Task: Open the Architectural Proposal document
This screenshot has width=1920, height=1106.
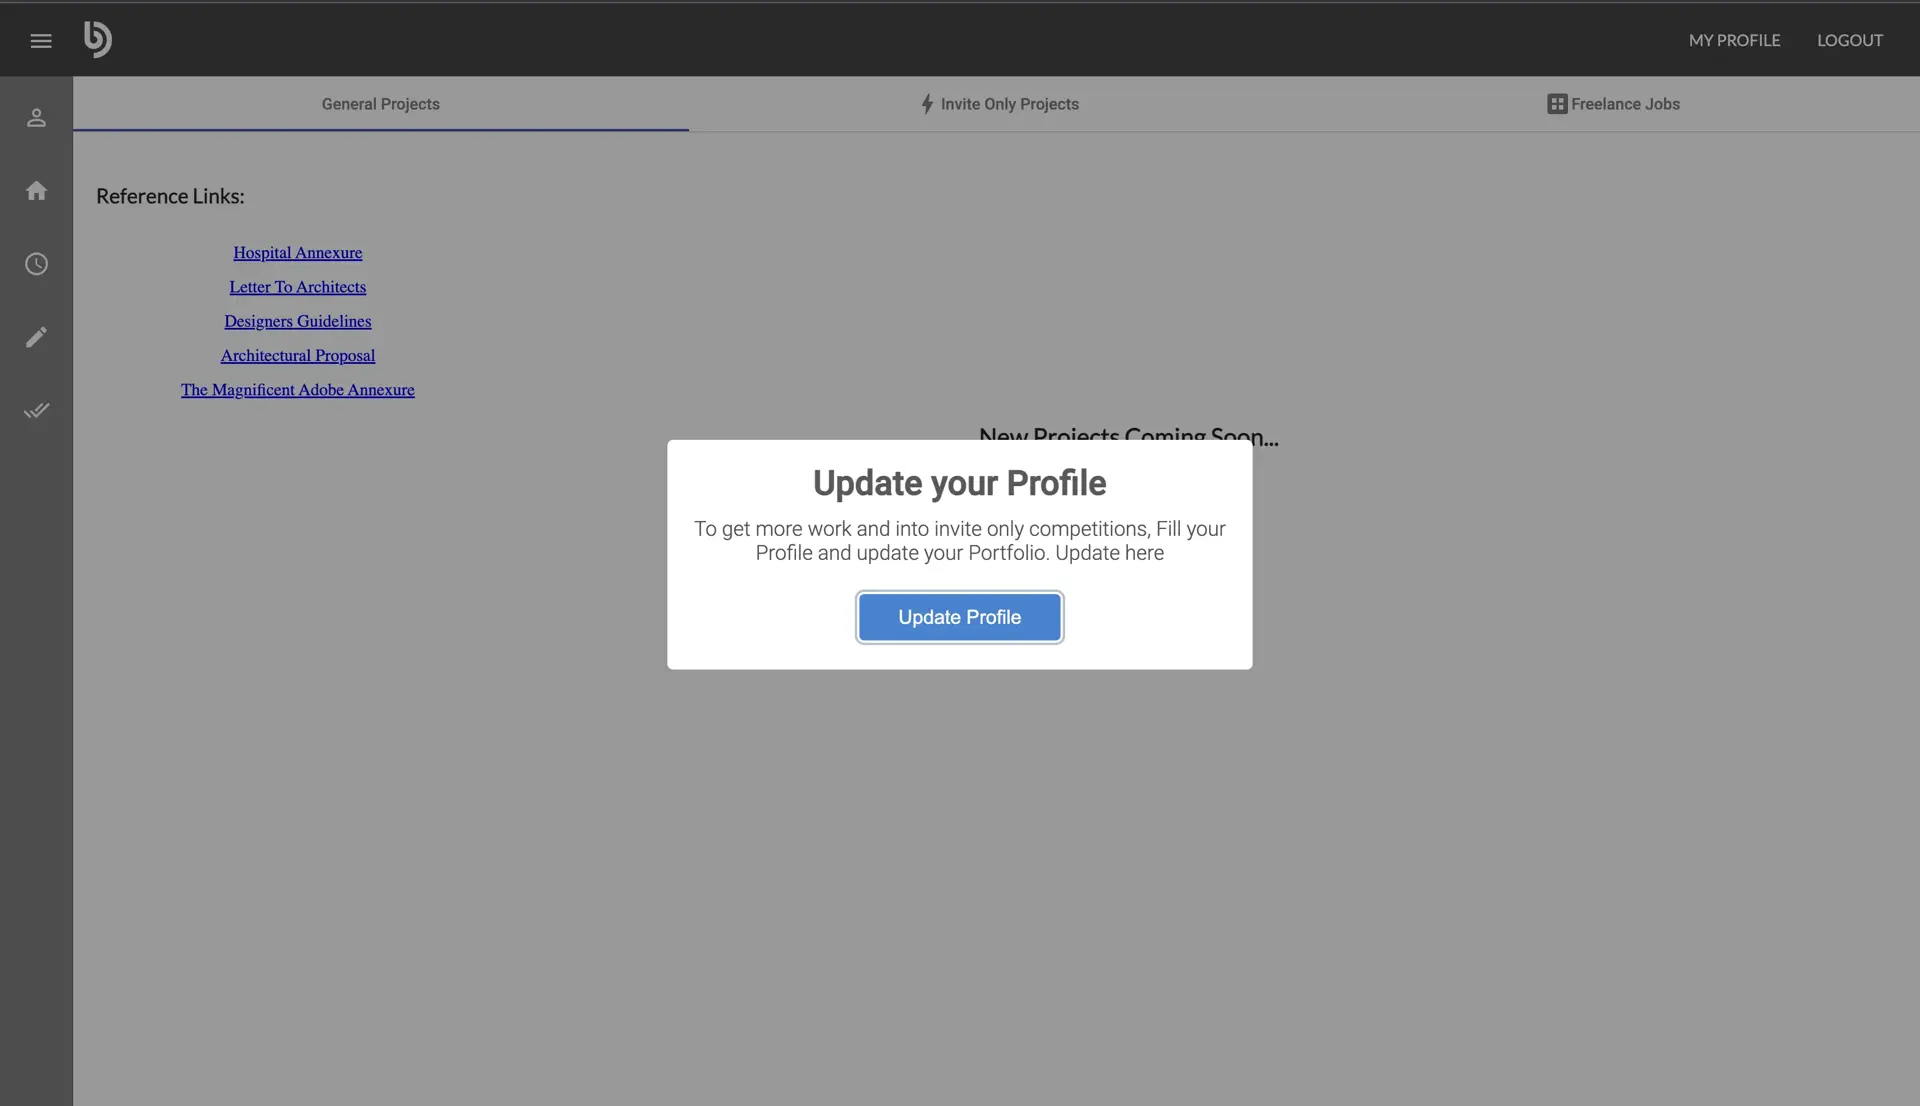Action: 297,355
